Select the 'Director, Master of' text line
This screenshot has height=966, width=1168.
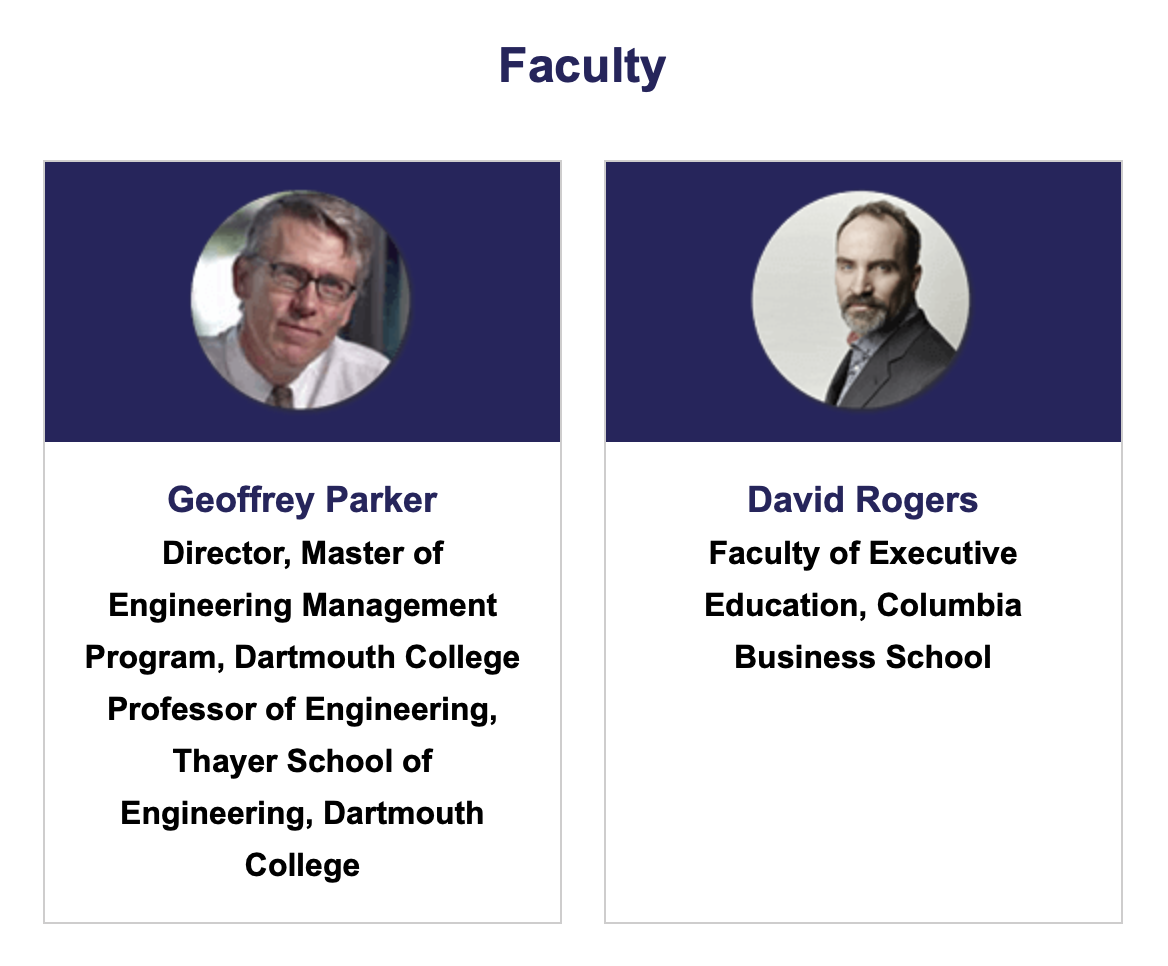coord(302,553)
